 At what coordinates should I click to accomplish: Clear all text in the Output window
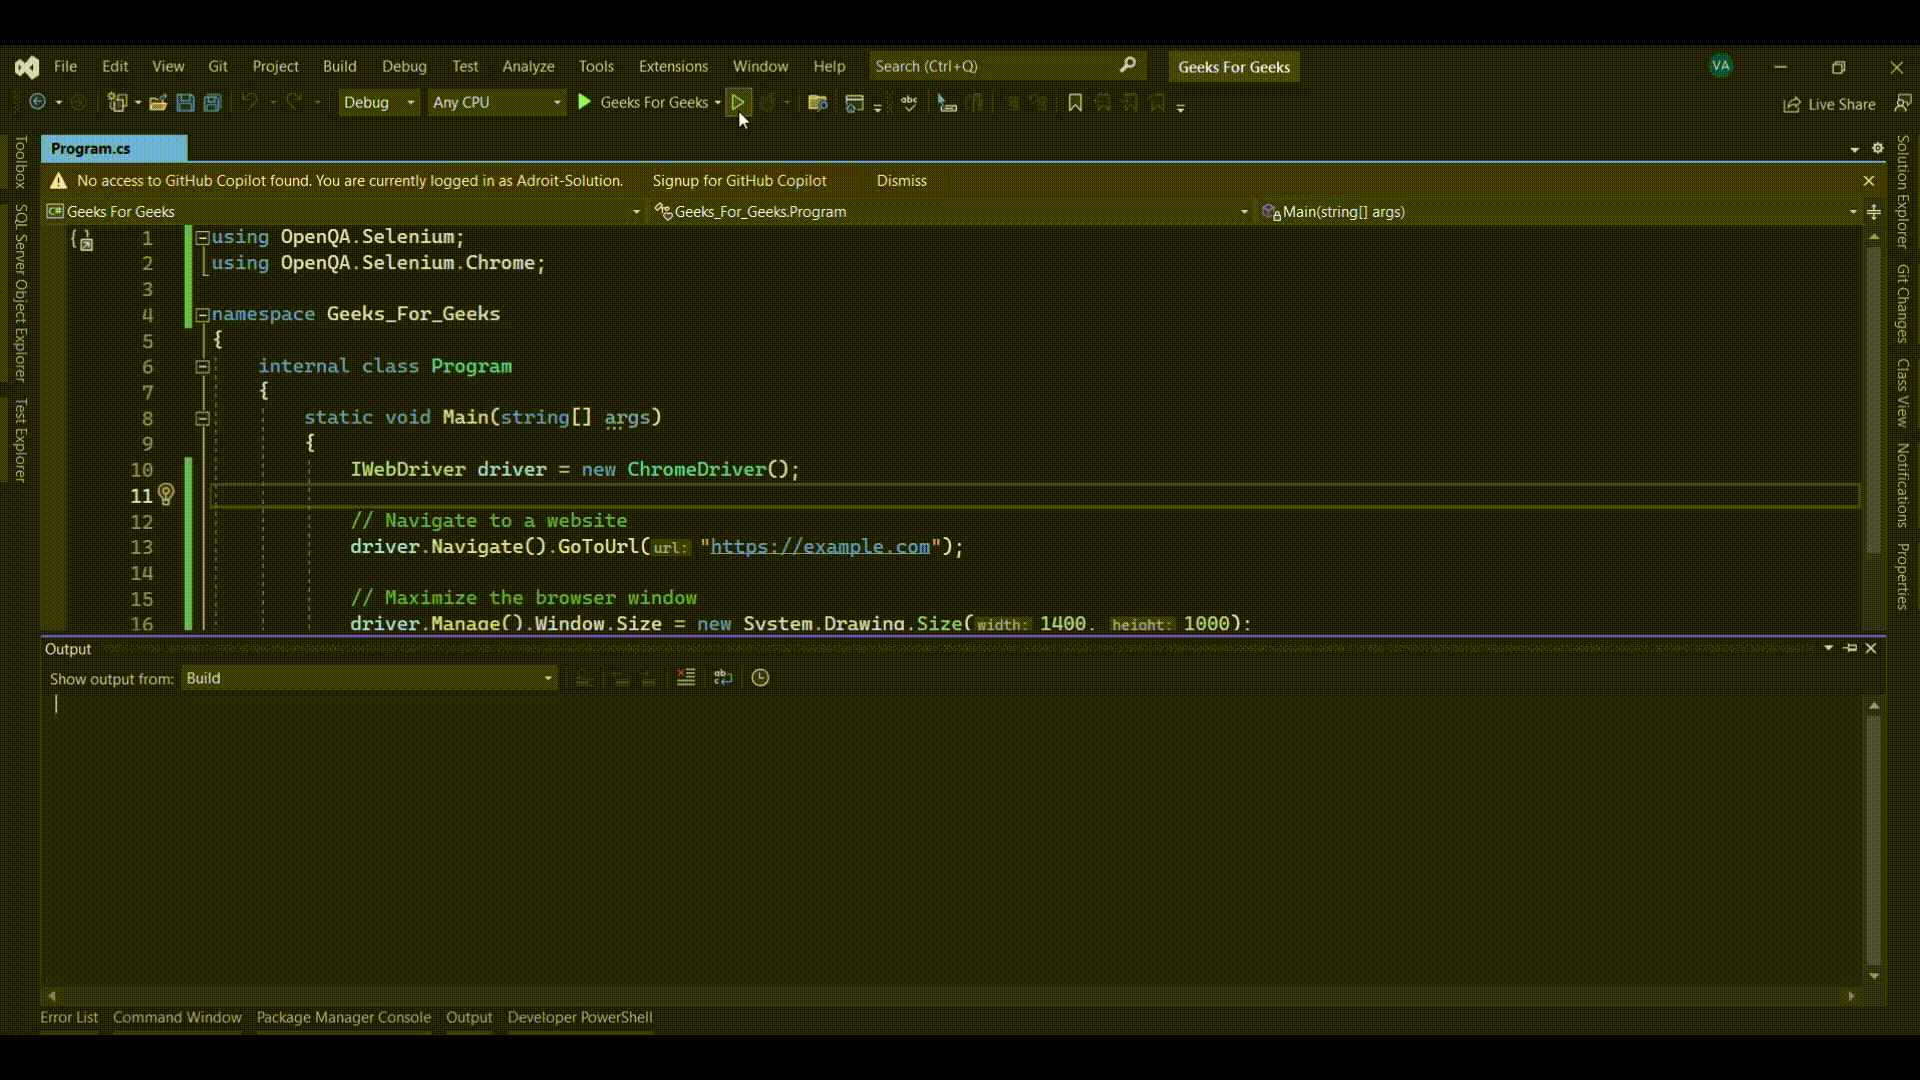tap(686, 678)
